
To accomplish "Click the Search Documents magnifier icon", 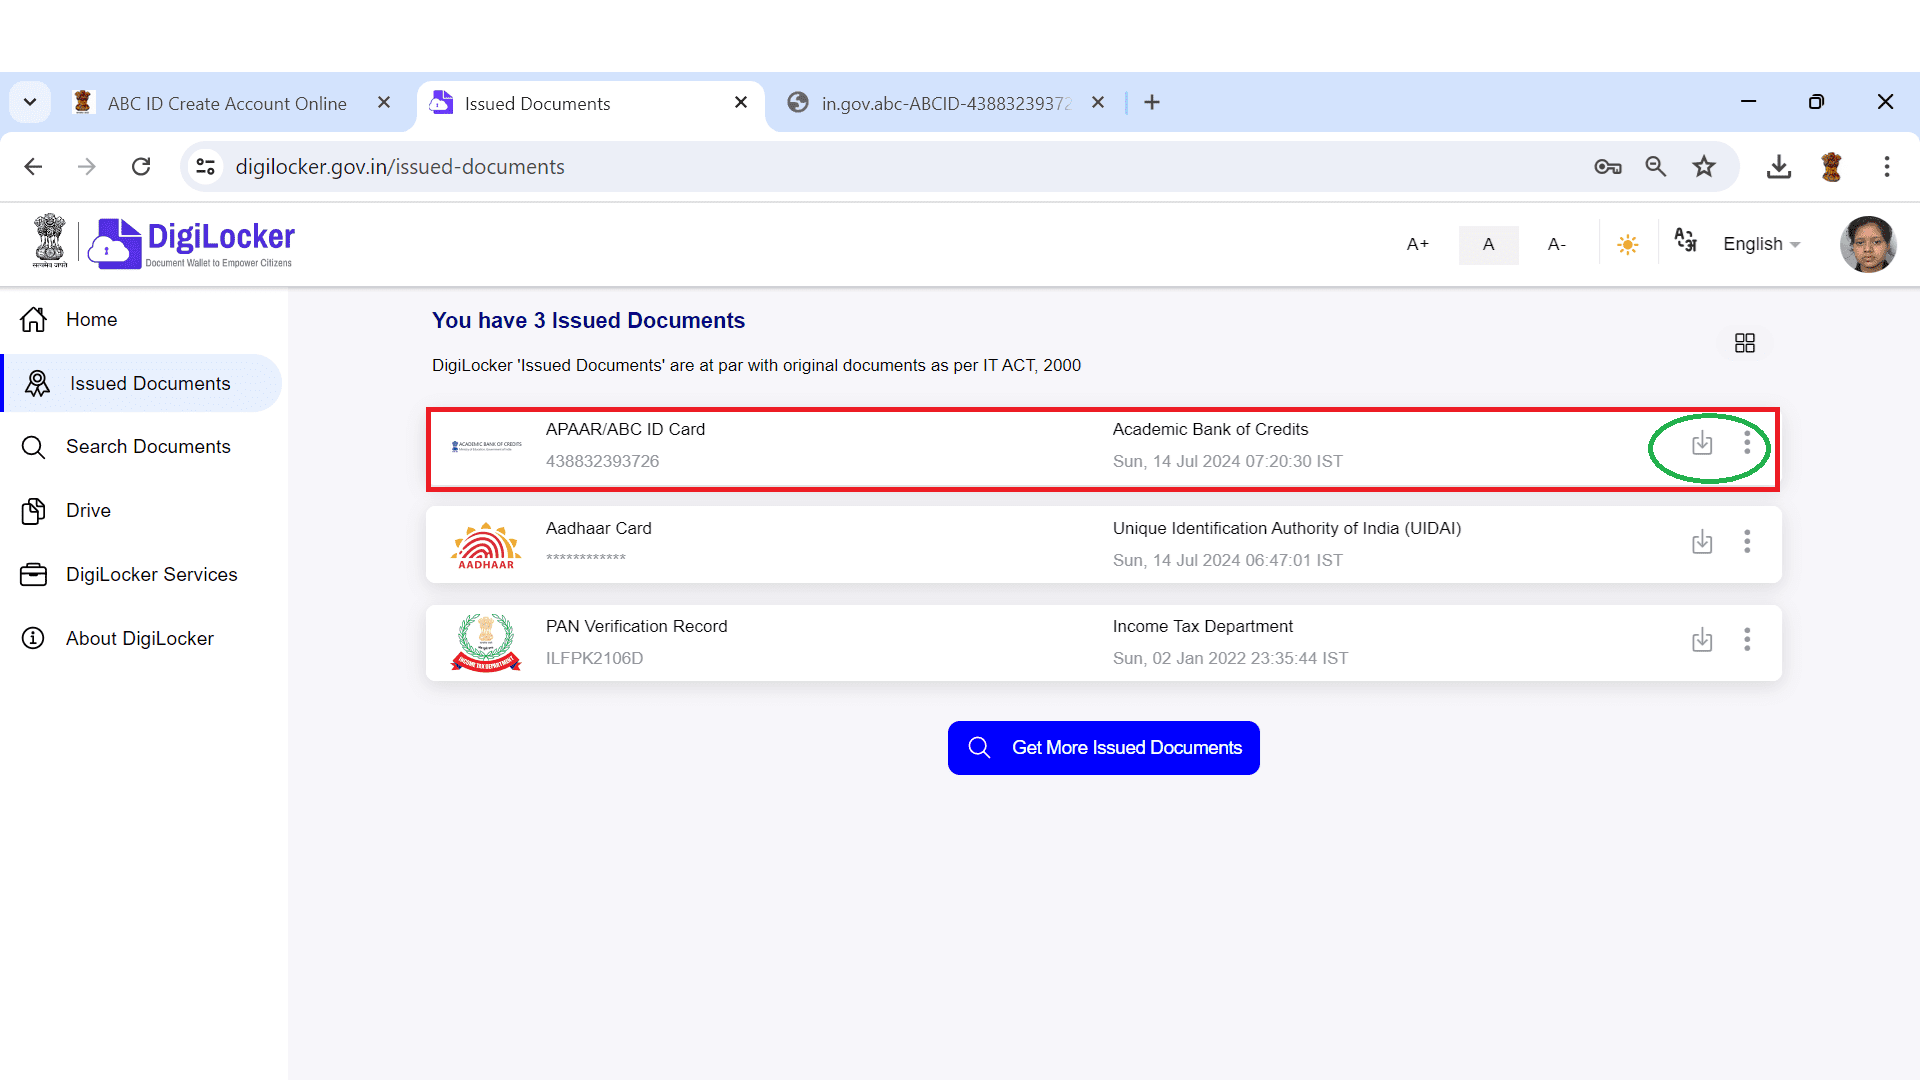I will tap(33, 447).
